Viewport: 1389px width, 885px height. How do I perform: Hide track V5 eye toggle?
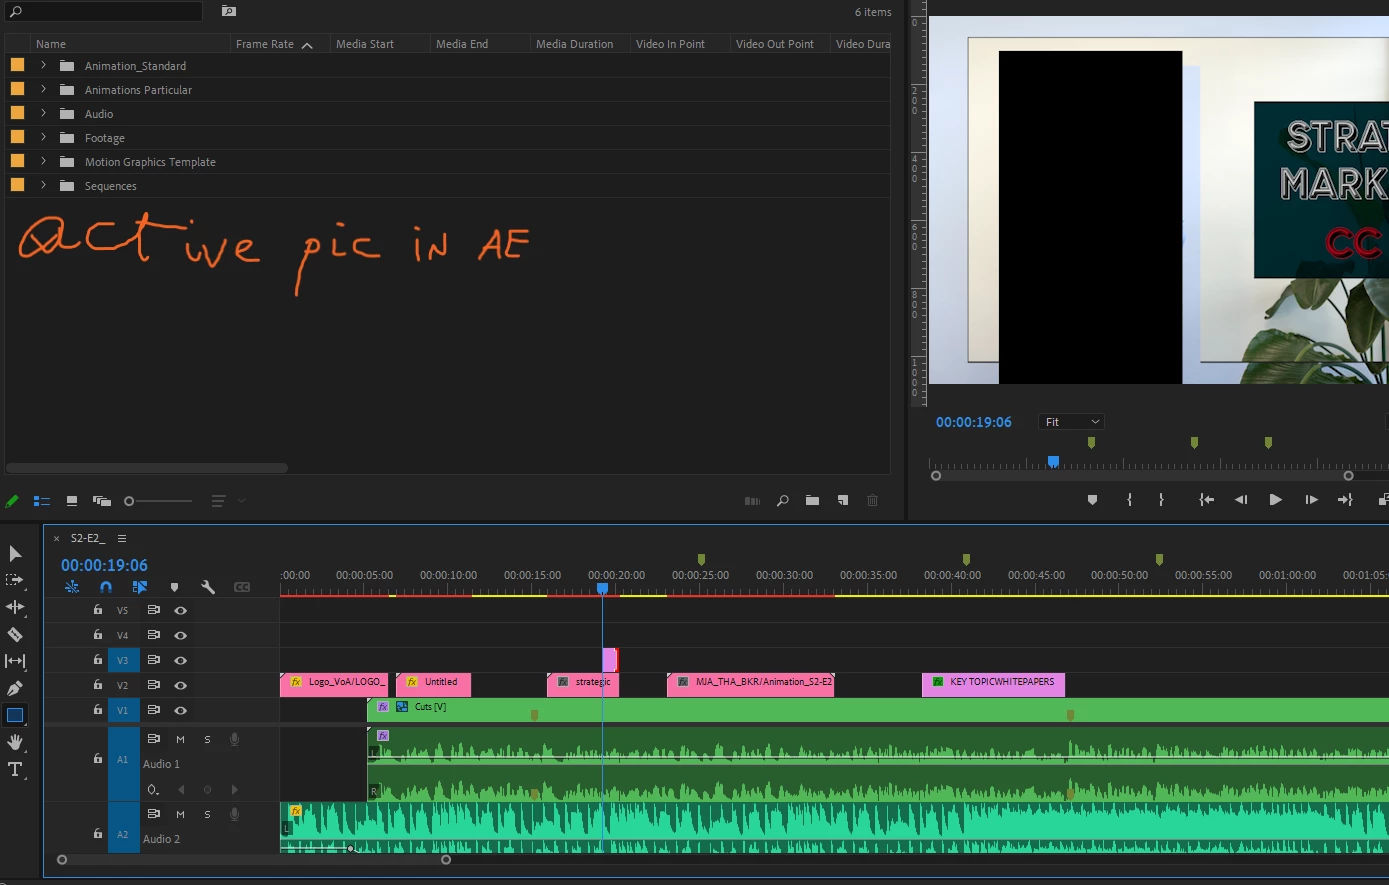click(x=181, y=610)
